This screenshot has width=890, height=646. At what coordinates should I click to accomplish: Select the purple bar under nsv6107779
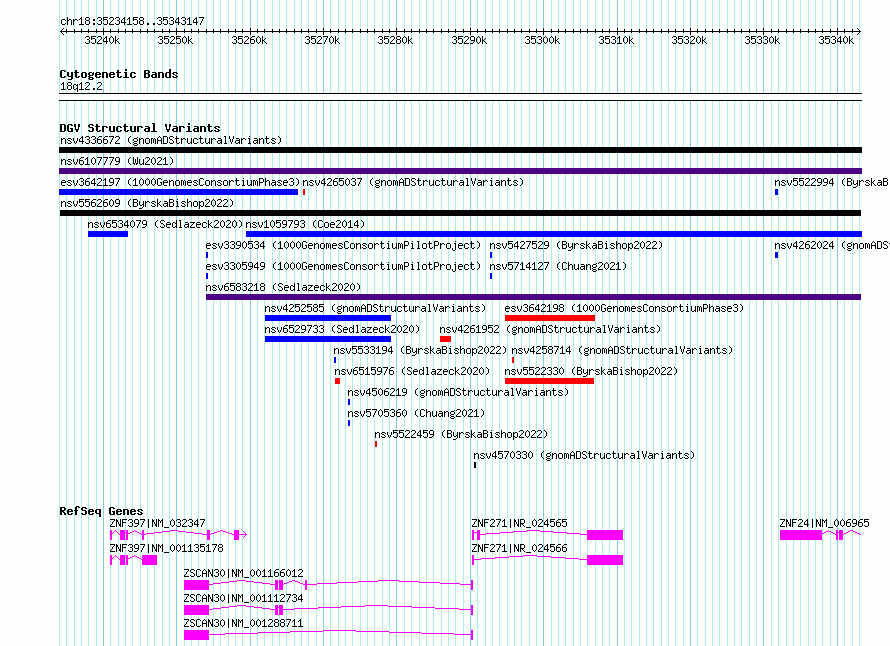pos(460,171)
